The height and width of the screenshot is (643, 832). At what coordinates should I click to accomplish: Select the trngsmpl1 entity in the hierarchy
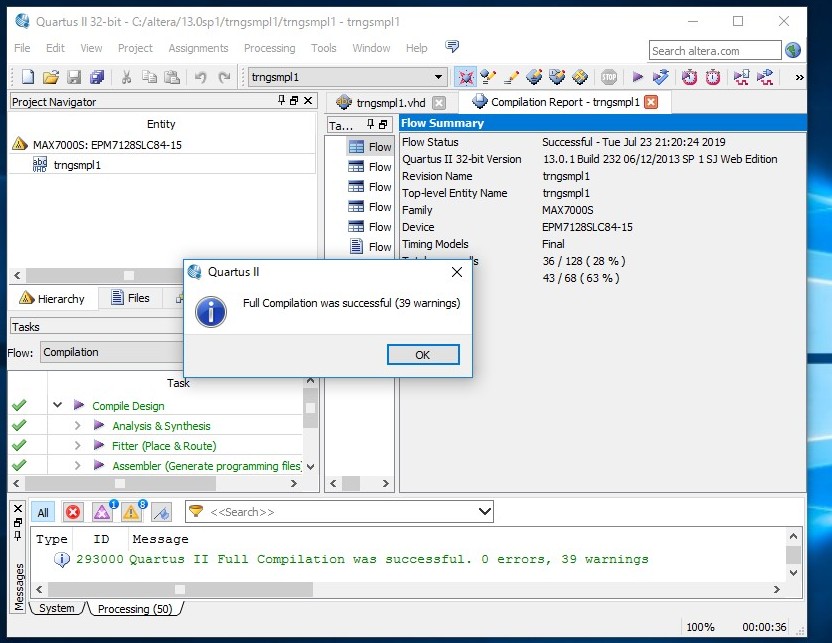(77, 165)
